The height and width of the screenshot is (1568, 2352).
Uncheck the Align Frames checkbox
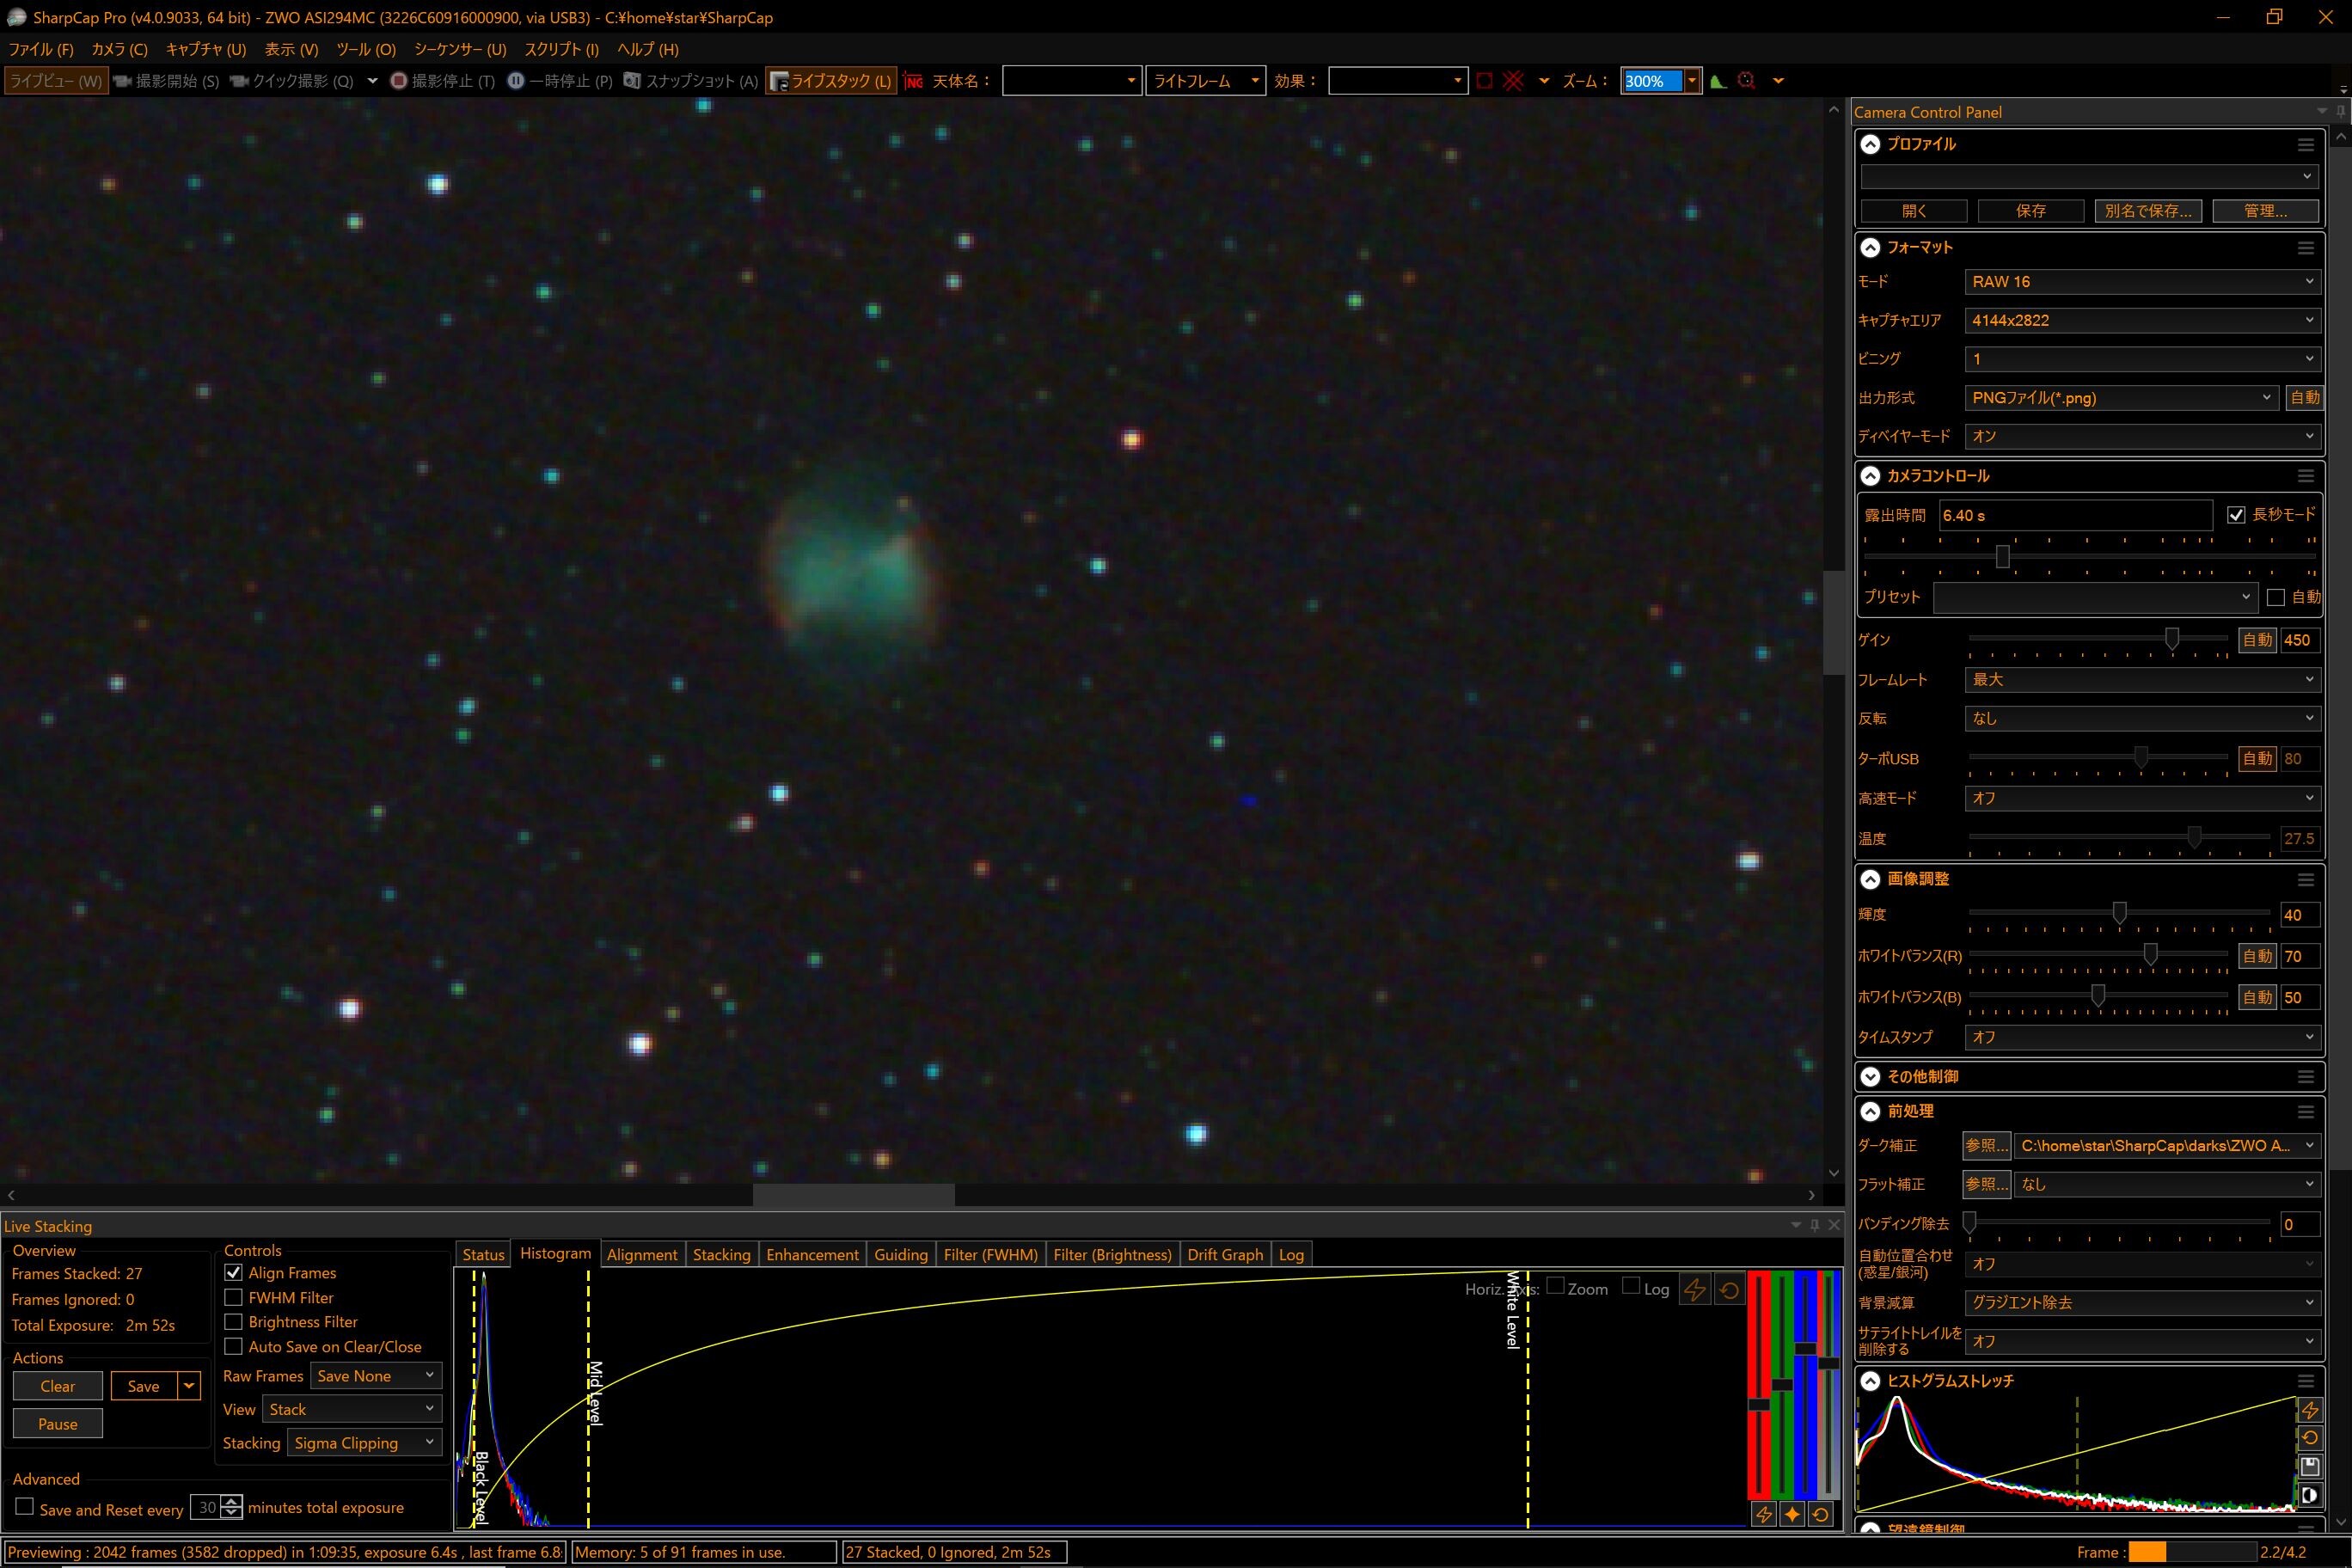(x=234, y=1272)
